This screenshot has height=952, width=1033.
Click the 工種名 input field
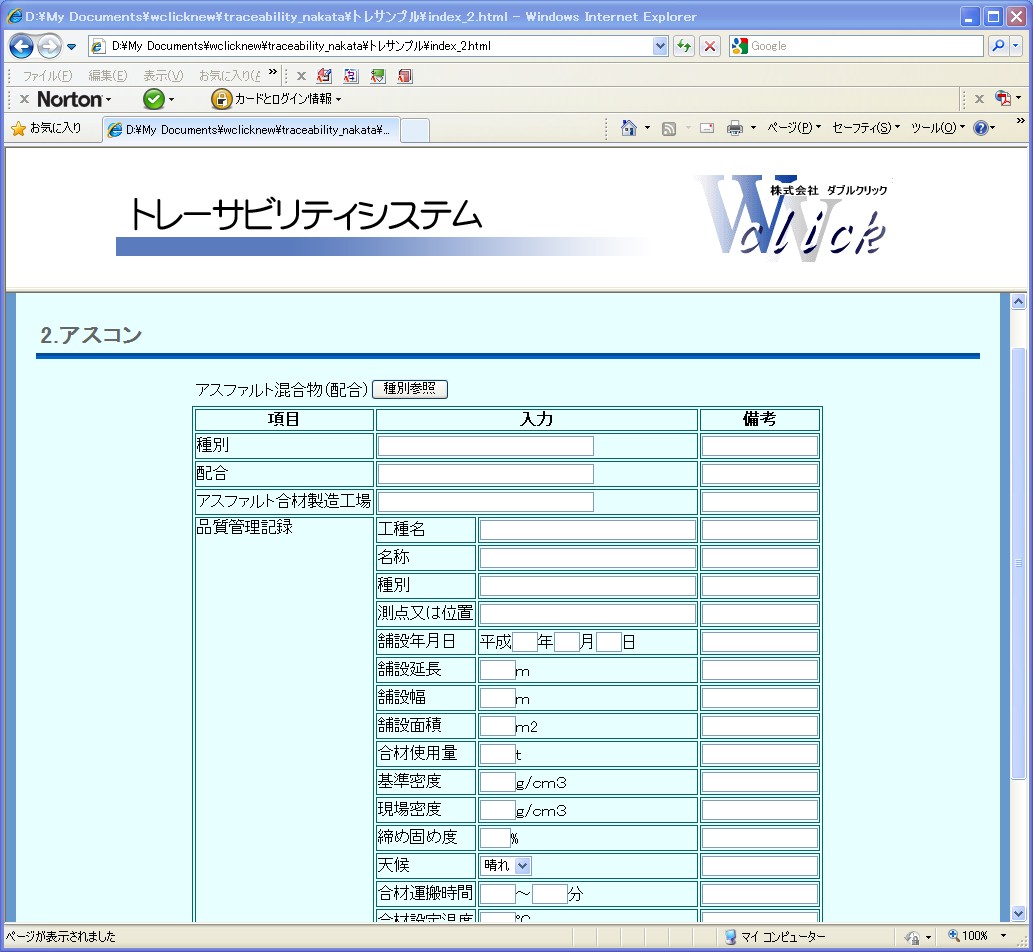tap(588, 530)
